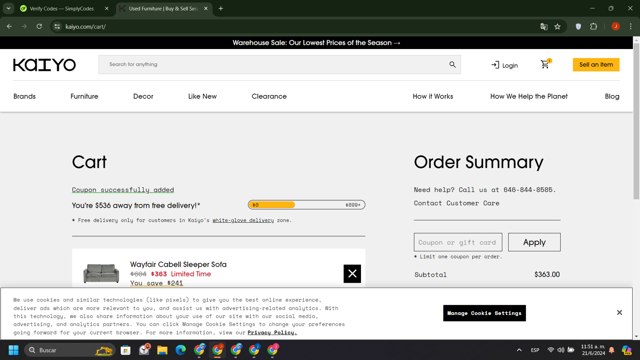Image resolution: width=640 pixels, height=360 pixels.
Task: Click the search magnifier icon
Action: pos(452,64)
